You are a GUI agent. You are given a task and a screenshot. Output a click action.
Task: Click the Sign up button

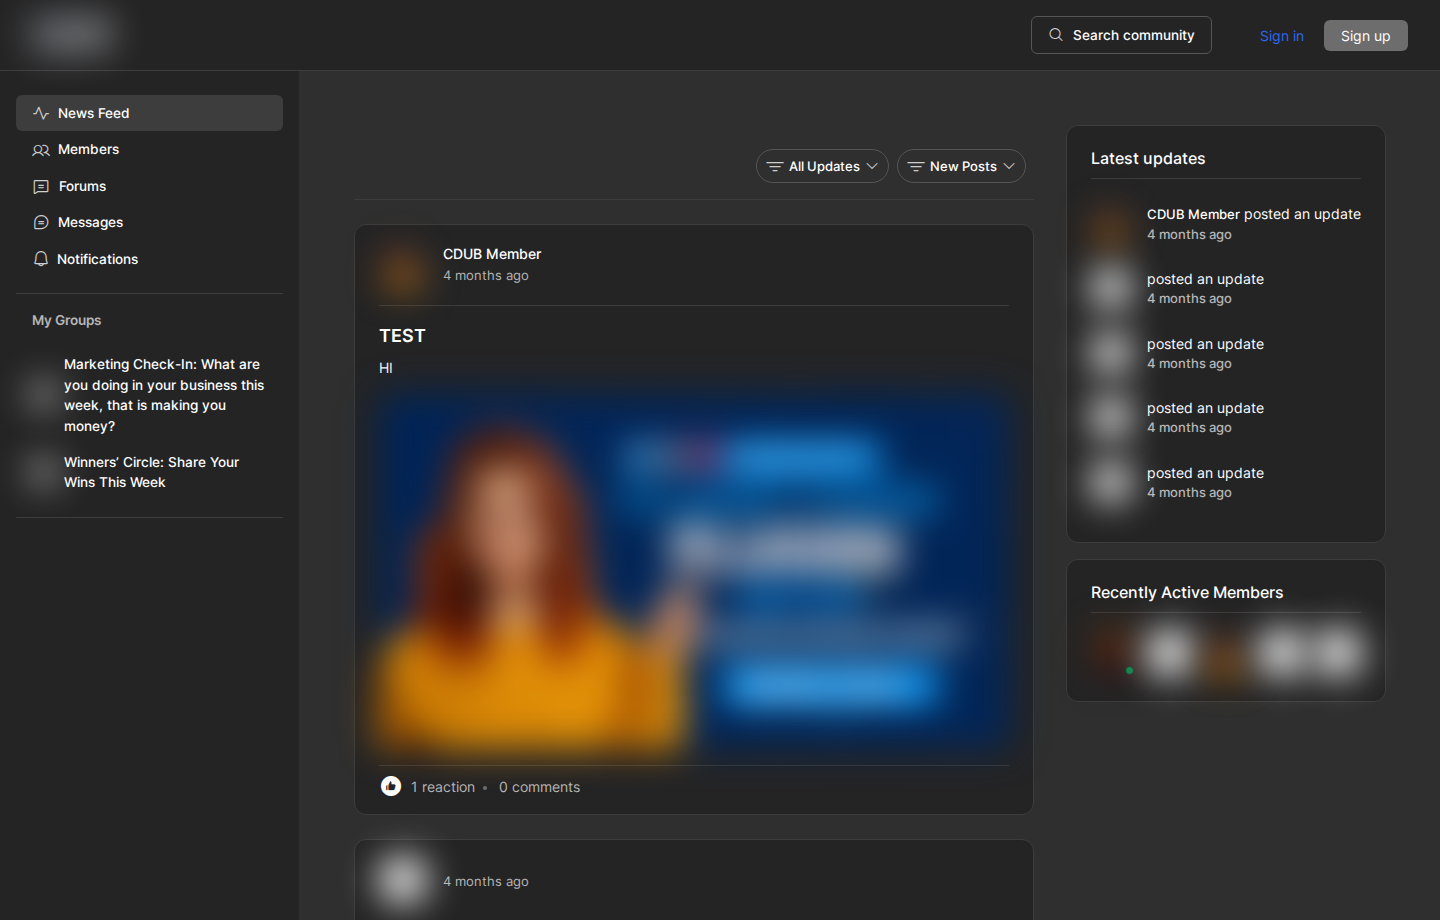click(1365, 36)
